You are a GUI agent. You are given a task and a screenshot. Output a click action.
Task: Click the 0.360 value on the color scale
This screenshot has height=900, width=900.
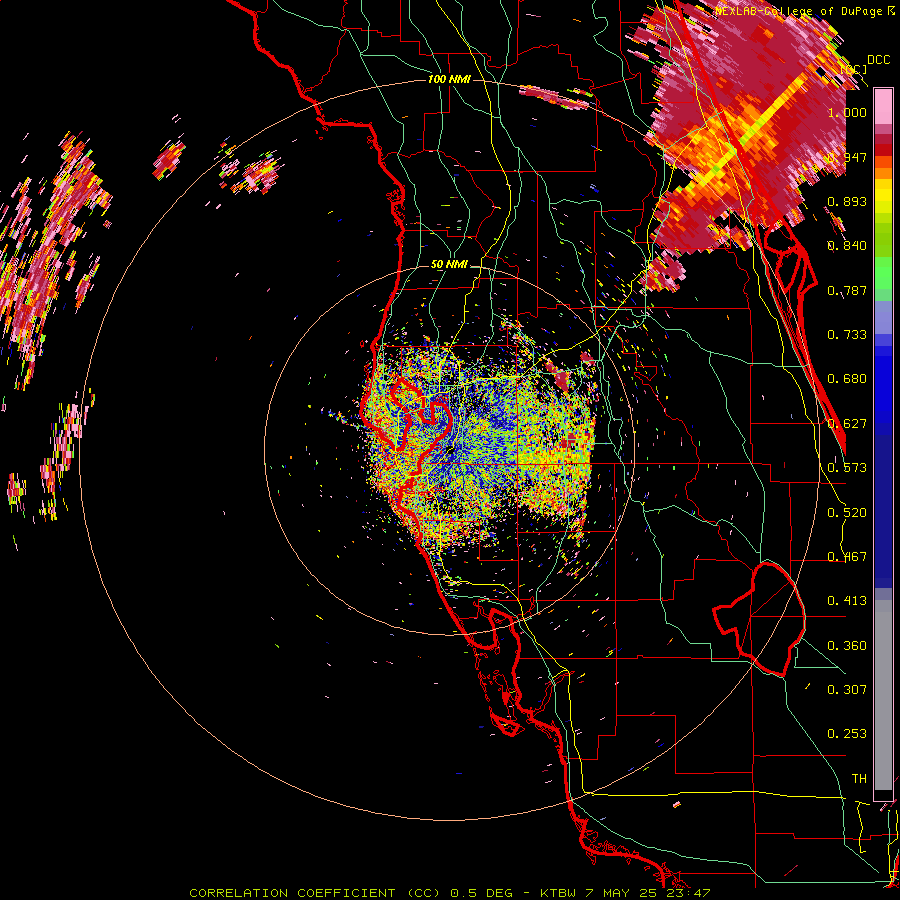847,646
